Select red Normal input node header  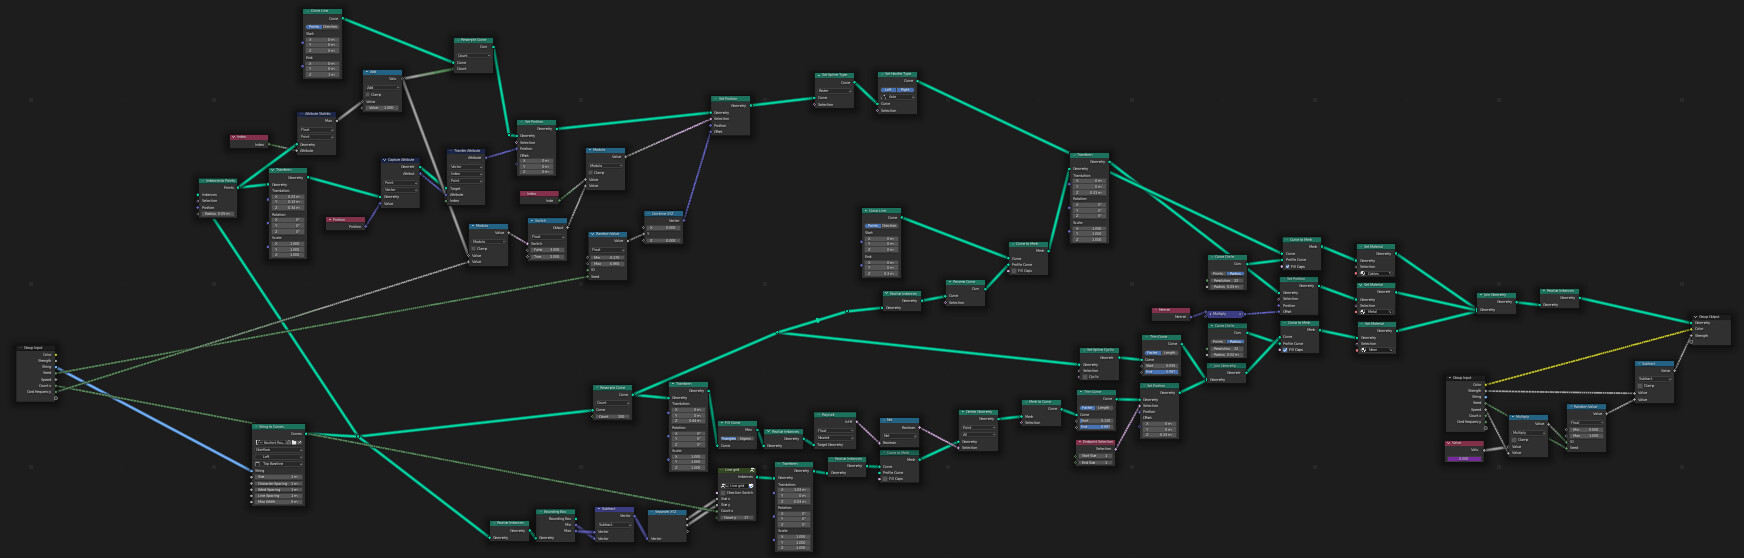pyautogui.click(x=1171, y=310)
